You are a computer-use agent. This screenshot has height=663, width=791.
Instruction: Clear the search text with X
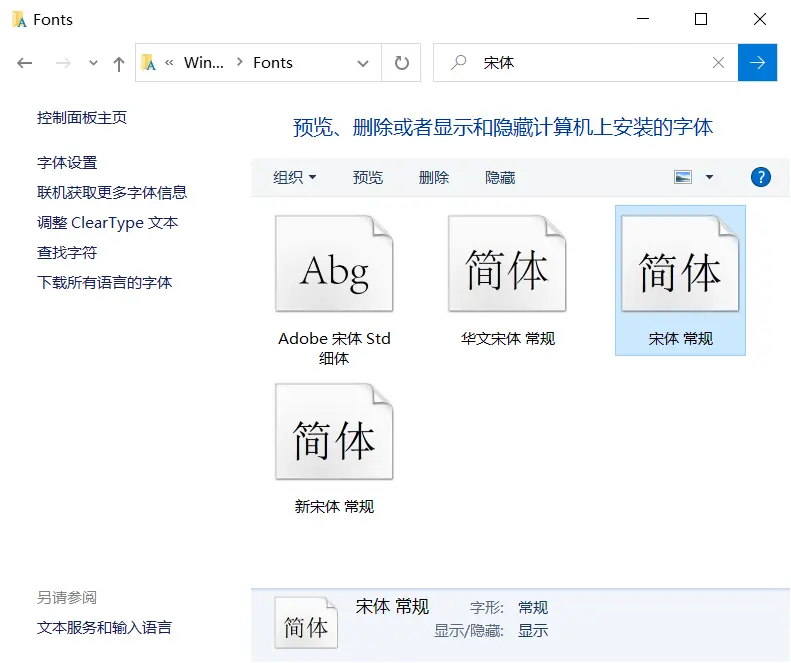pos(718,63)
